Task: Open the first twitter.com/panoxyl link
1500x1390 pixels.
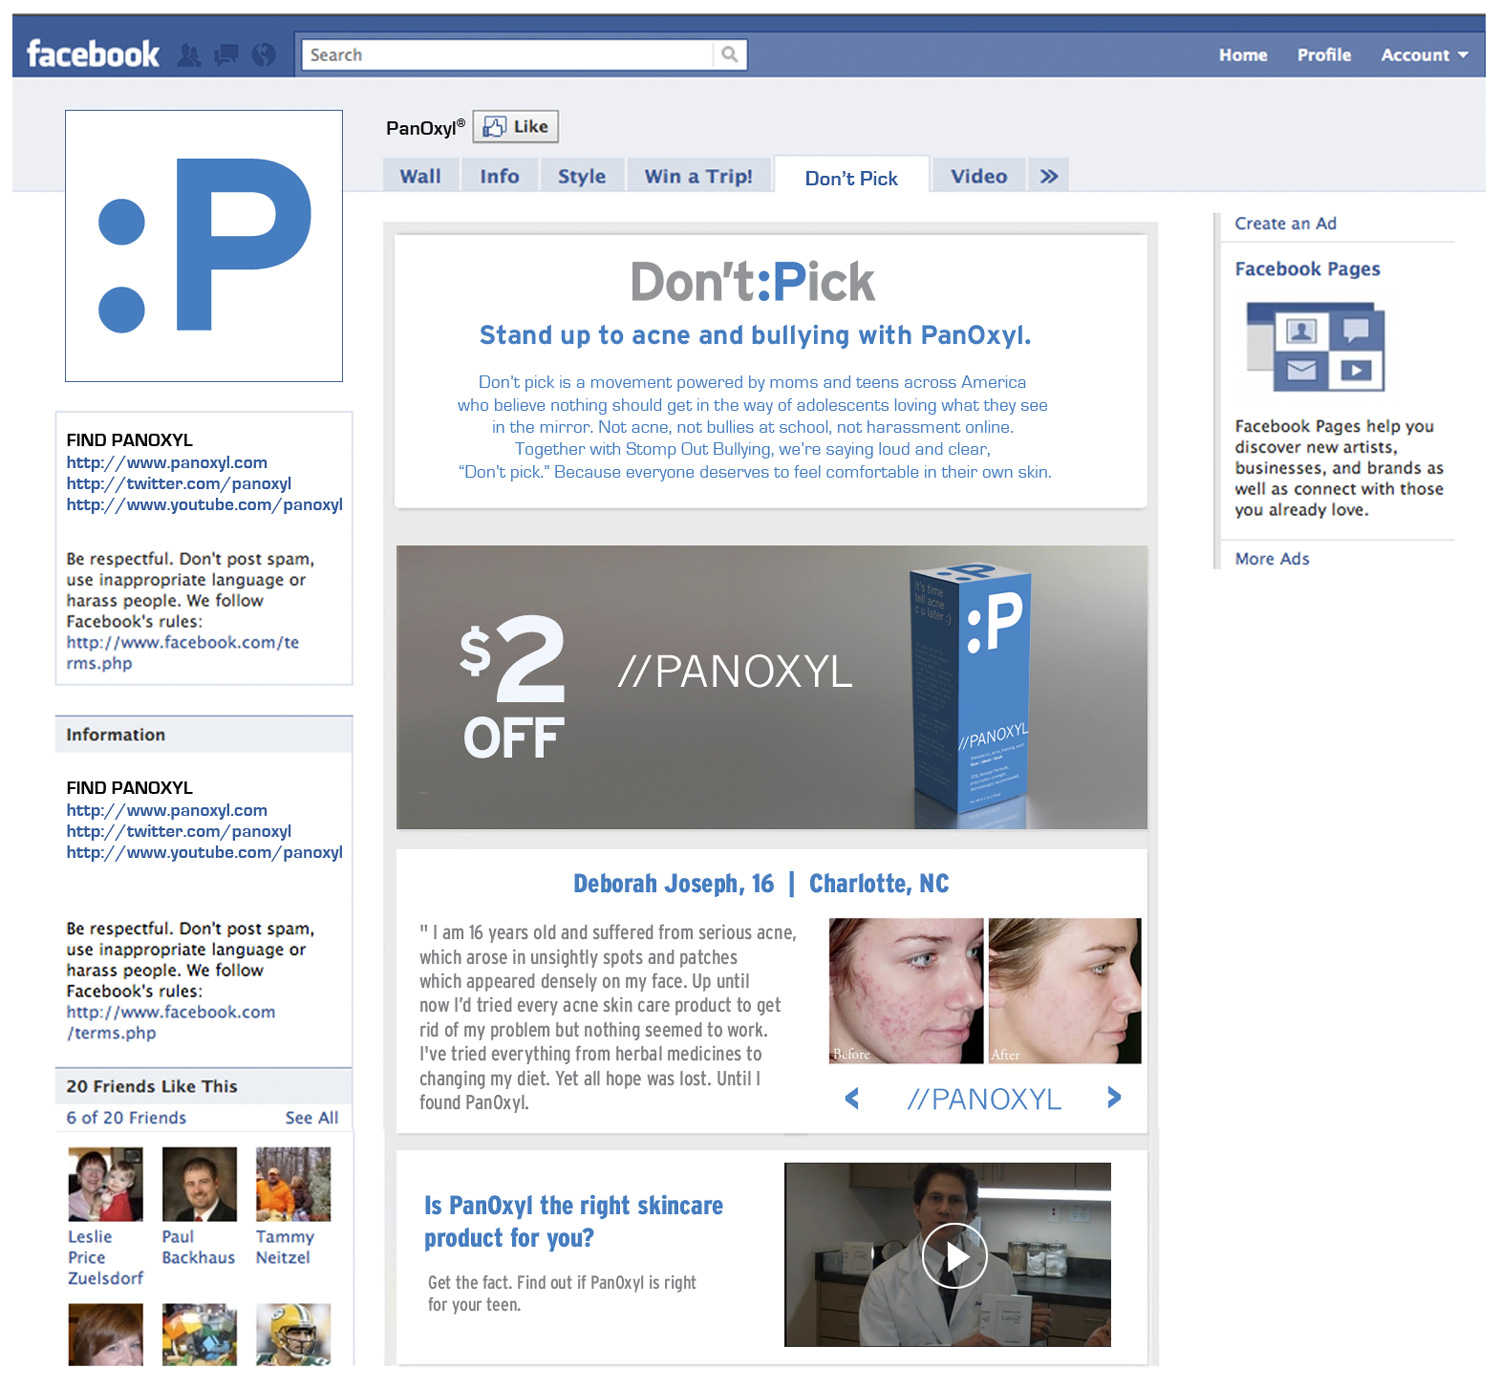Action: tap(179, 484)
